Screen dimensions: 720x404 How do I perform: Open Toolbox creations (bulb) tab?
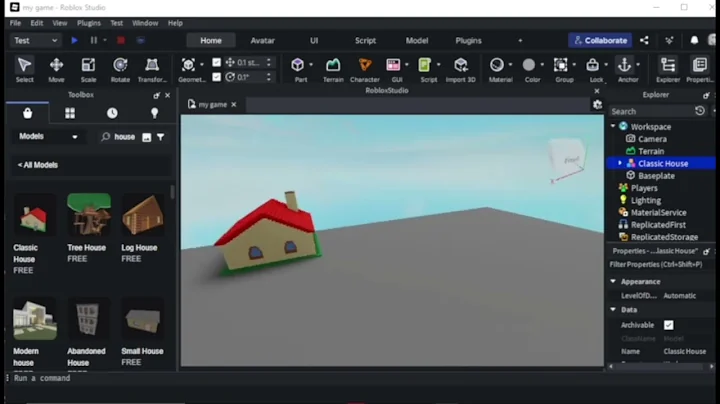point(154,113)
